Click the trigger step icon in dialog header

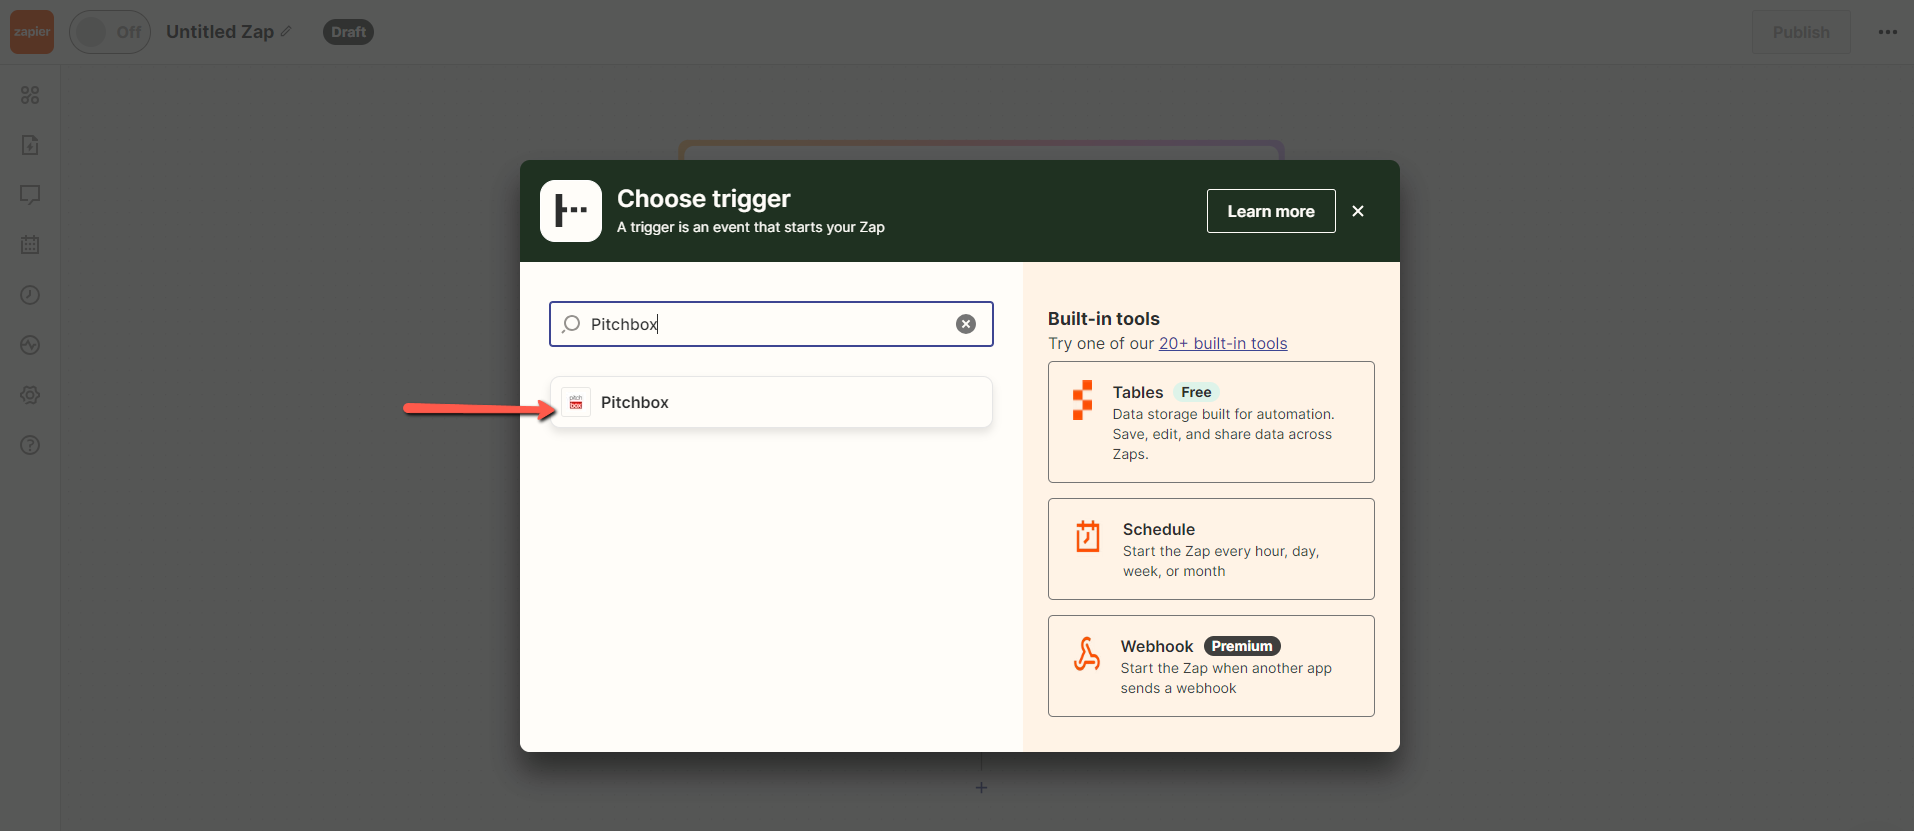pyautogui.click(x=571, y=211)
